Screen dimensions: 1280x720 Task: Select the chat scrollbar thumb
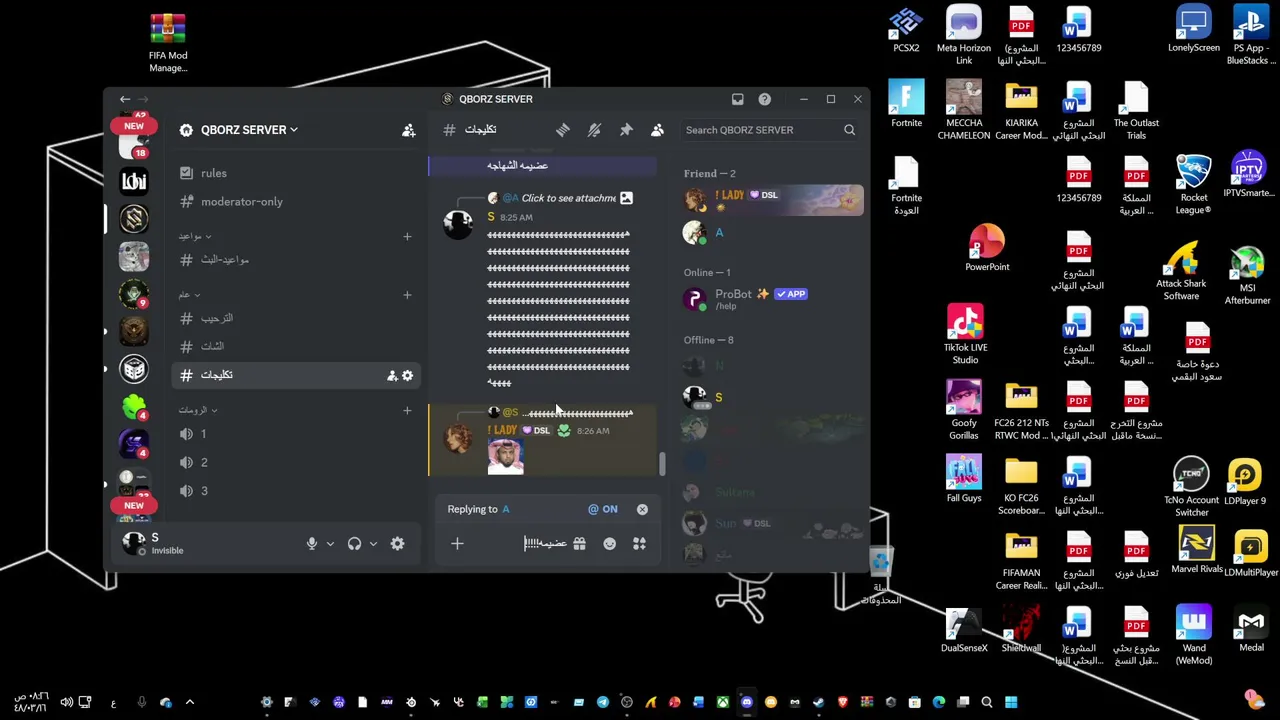(661, 464)
